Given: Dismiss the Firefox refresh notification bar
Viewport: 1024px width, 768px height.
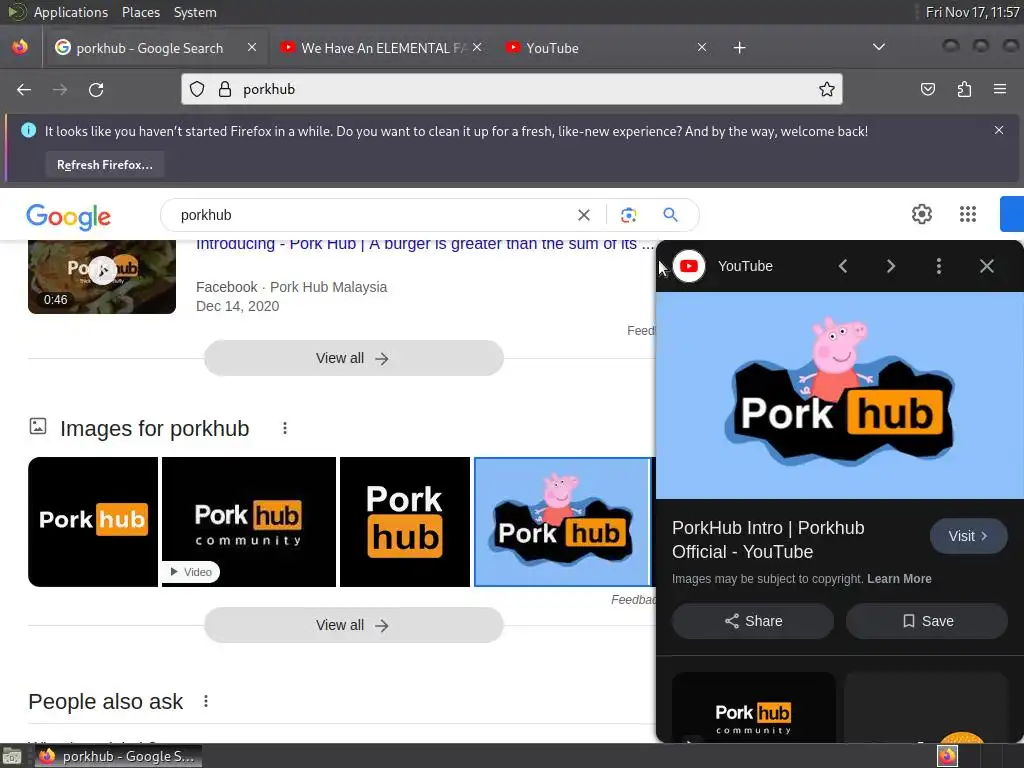Looking at the screenshot, I should click(999, 130).
